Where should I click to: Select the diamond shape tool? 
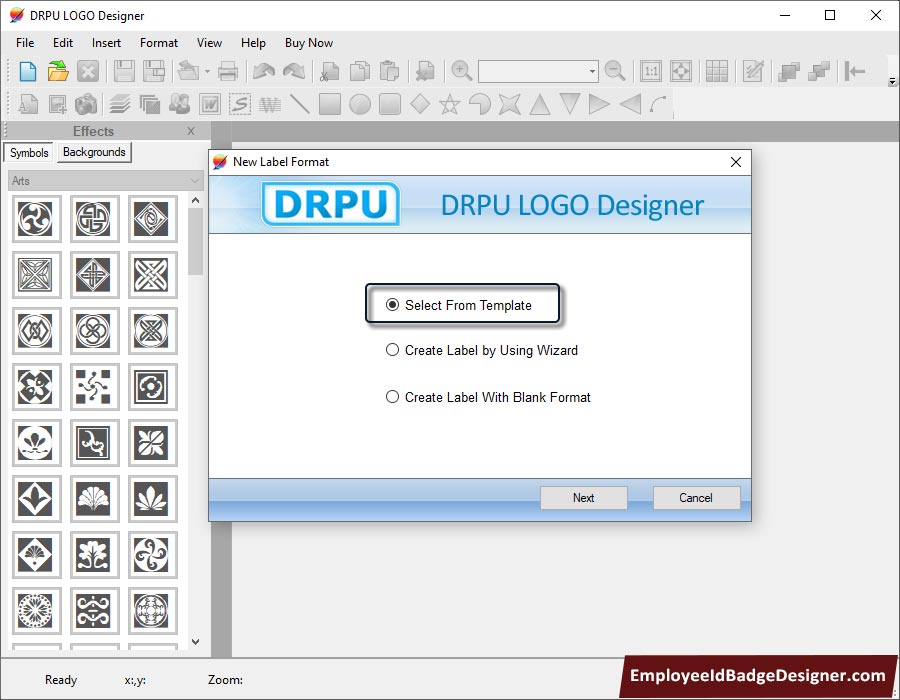(x=420, y=104)
